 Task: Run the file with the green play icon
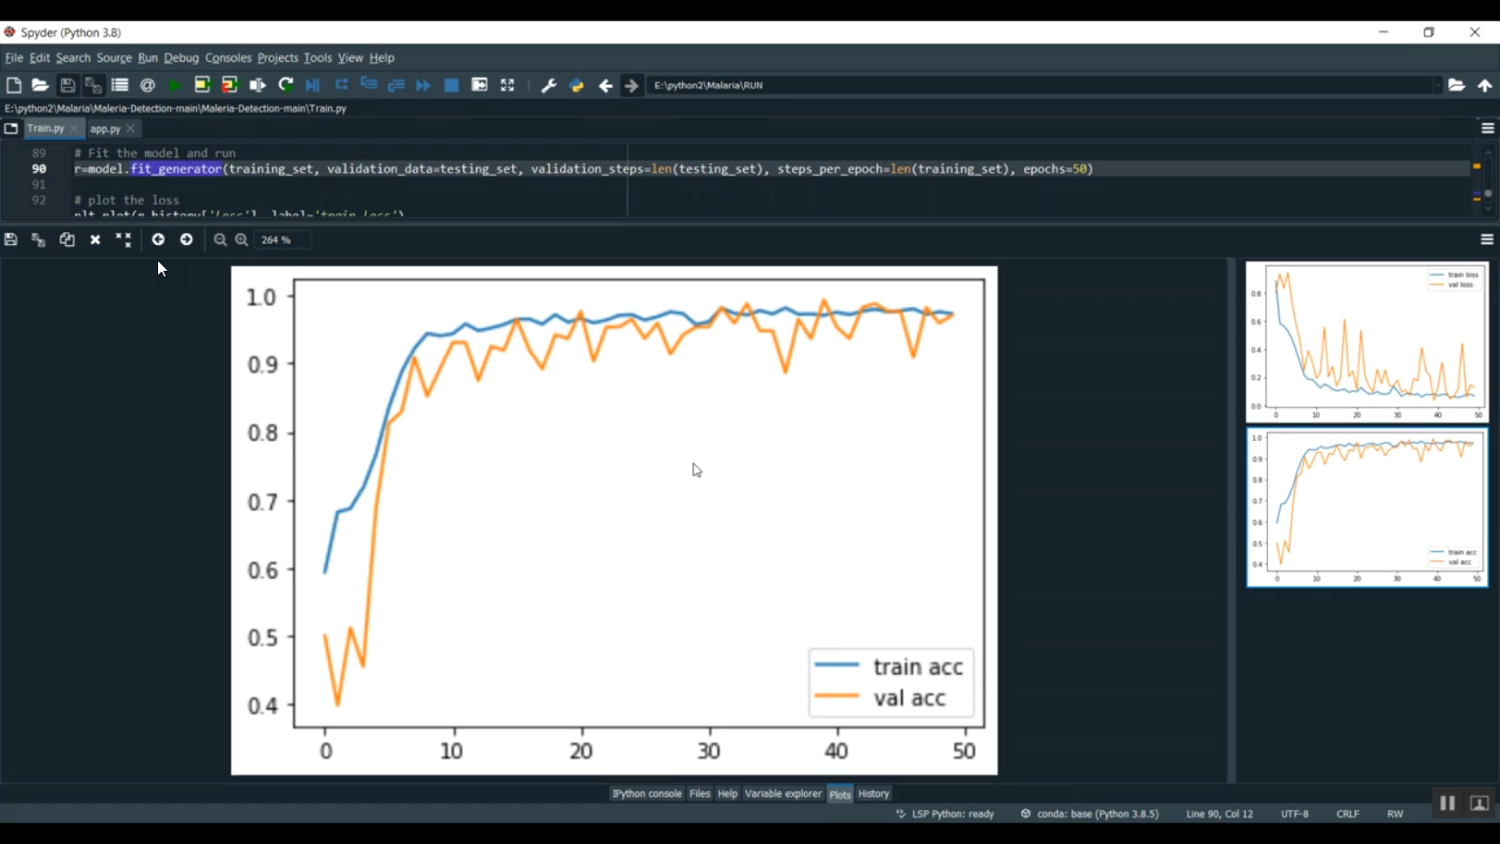[175, 86]
